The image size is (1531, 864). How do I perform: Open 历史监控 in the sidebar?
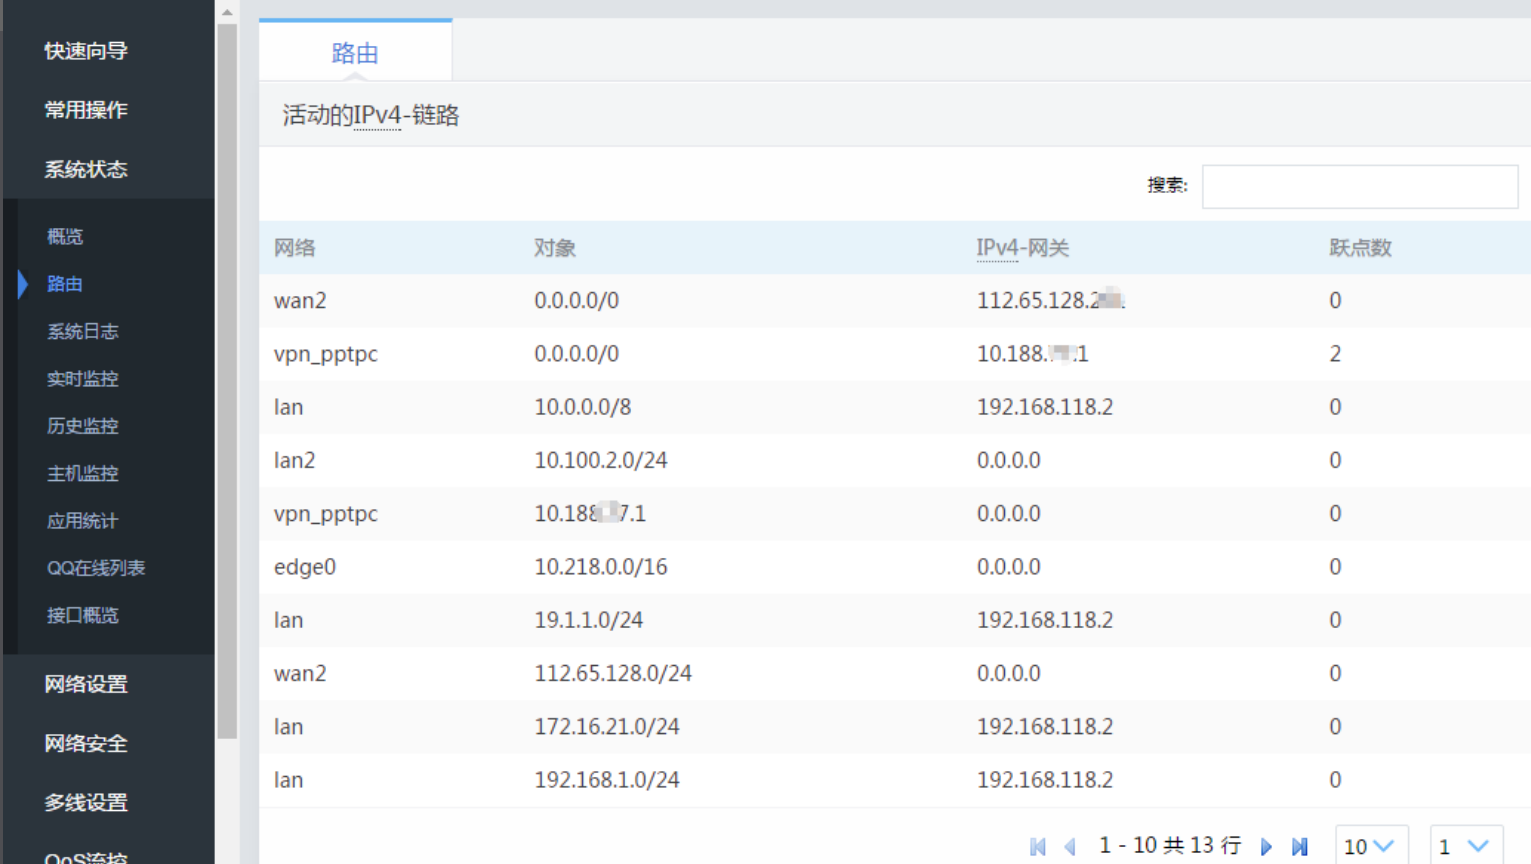[x=82, y=426]
